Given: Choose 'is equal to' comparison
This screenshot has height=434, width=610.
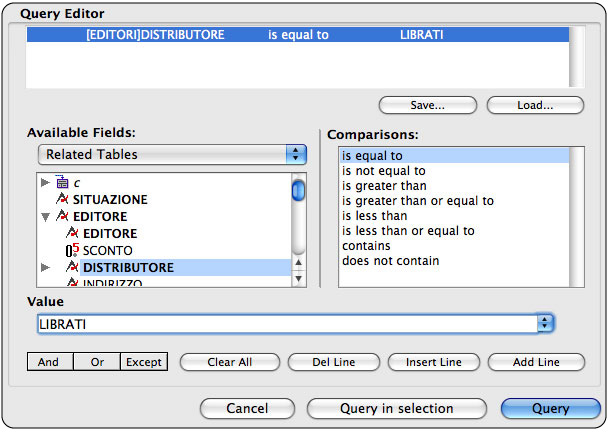Looking at the screenshot, I should coord(454,156).
